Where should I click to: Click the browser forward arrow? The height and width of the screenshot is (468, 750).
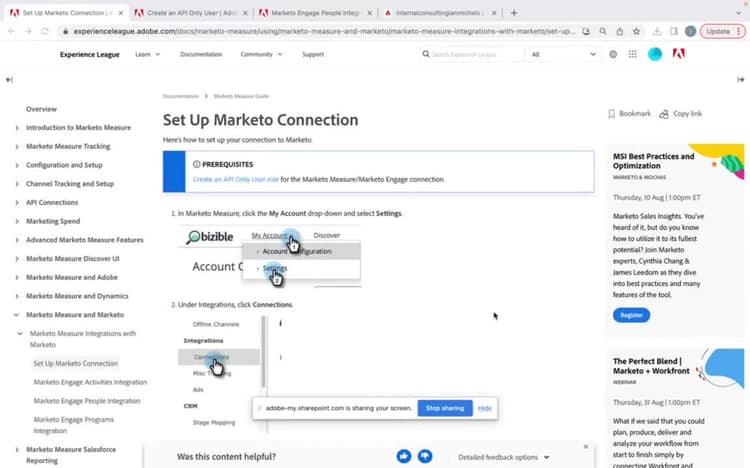tap(28, 31)
